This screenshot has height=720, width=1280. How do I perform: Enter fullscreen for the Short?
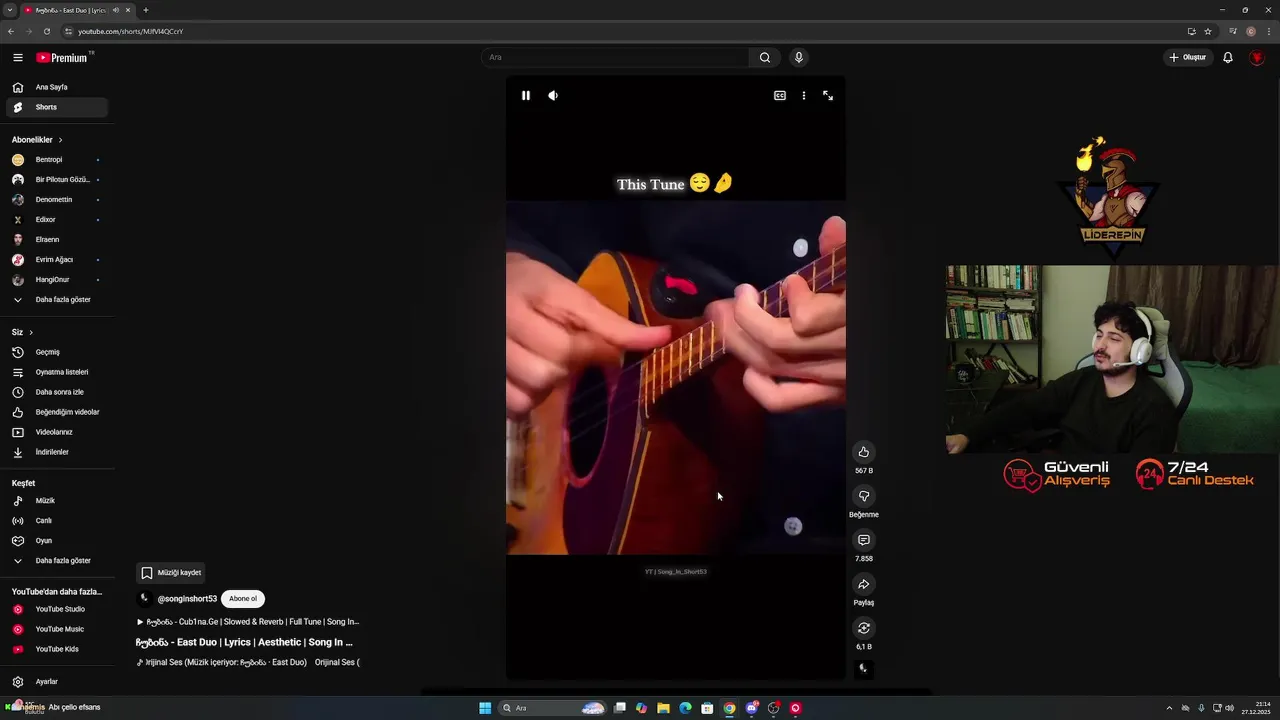coord(828,96)
